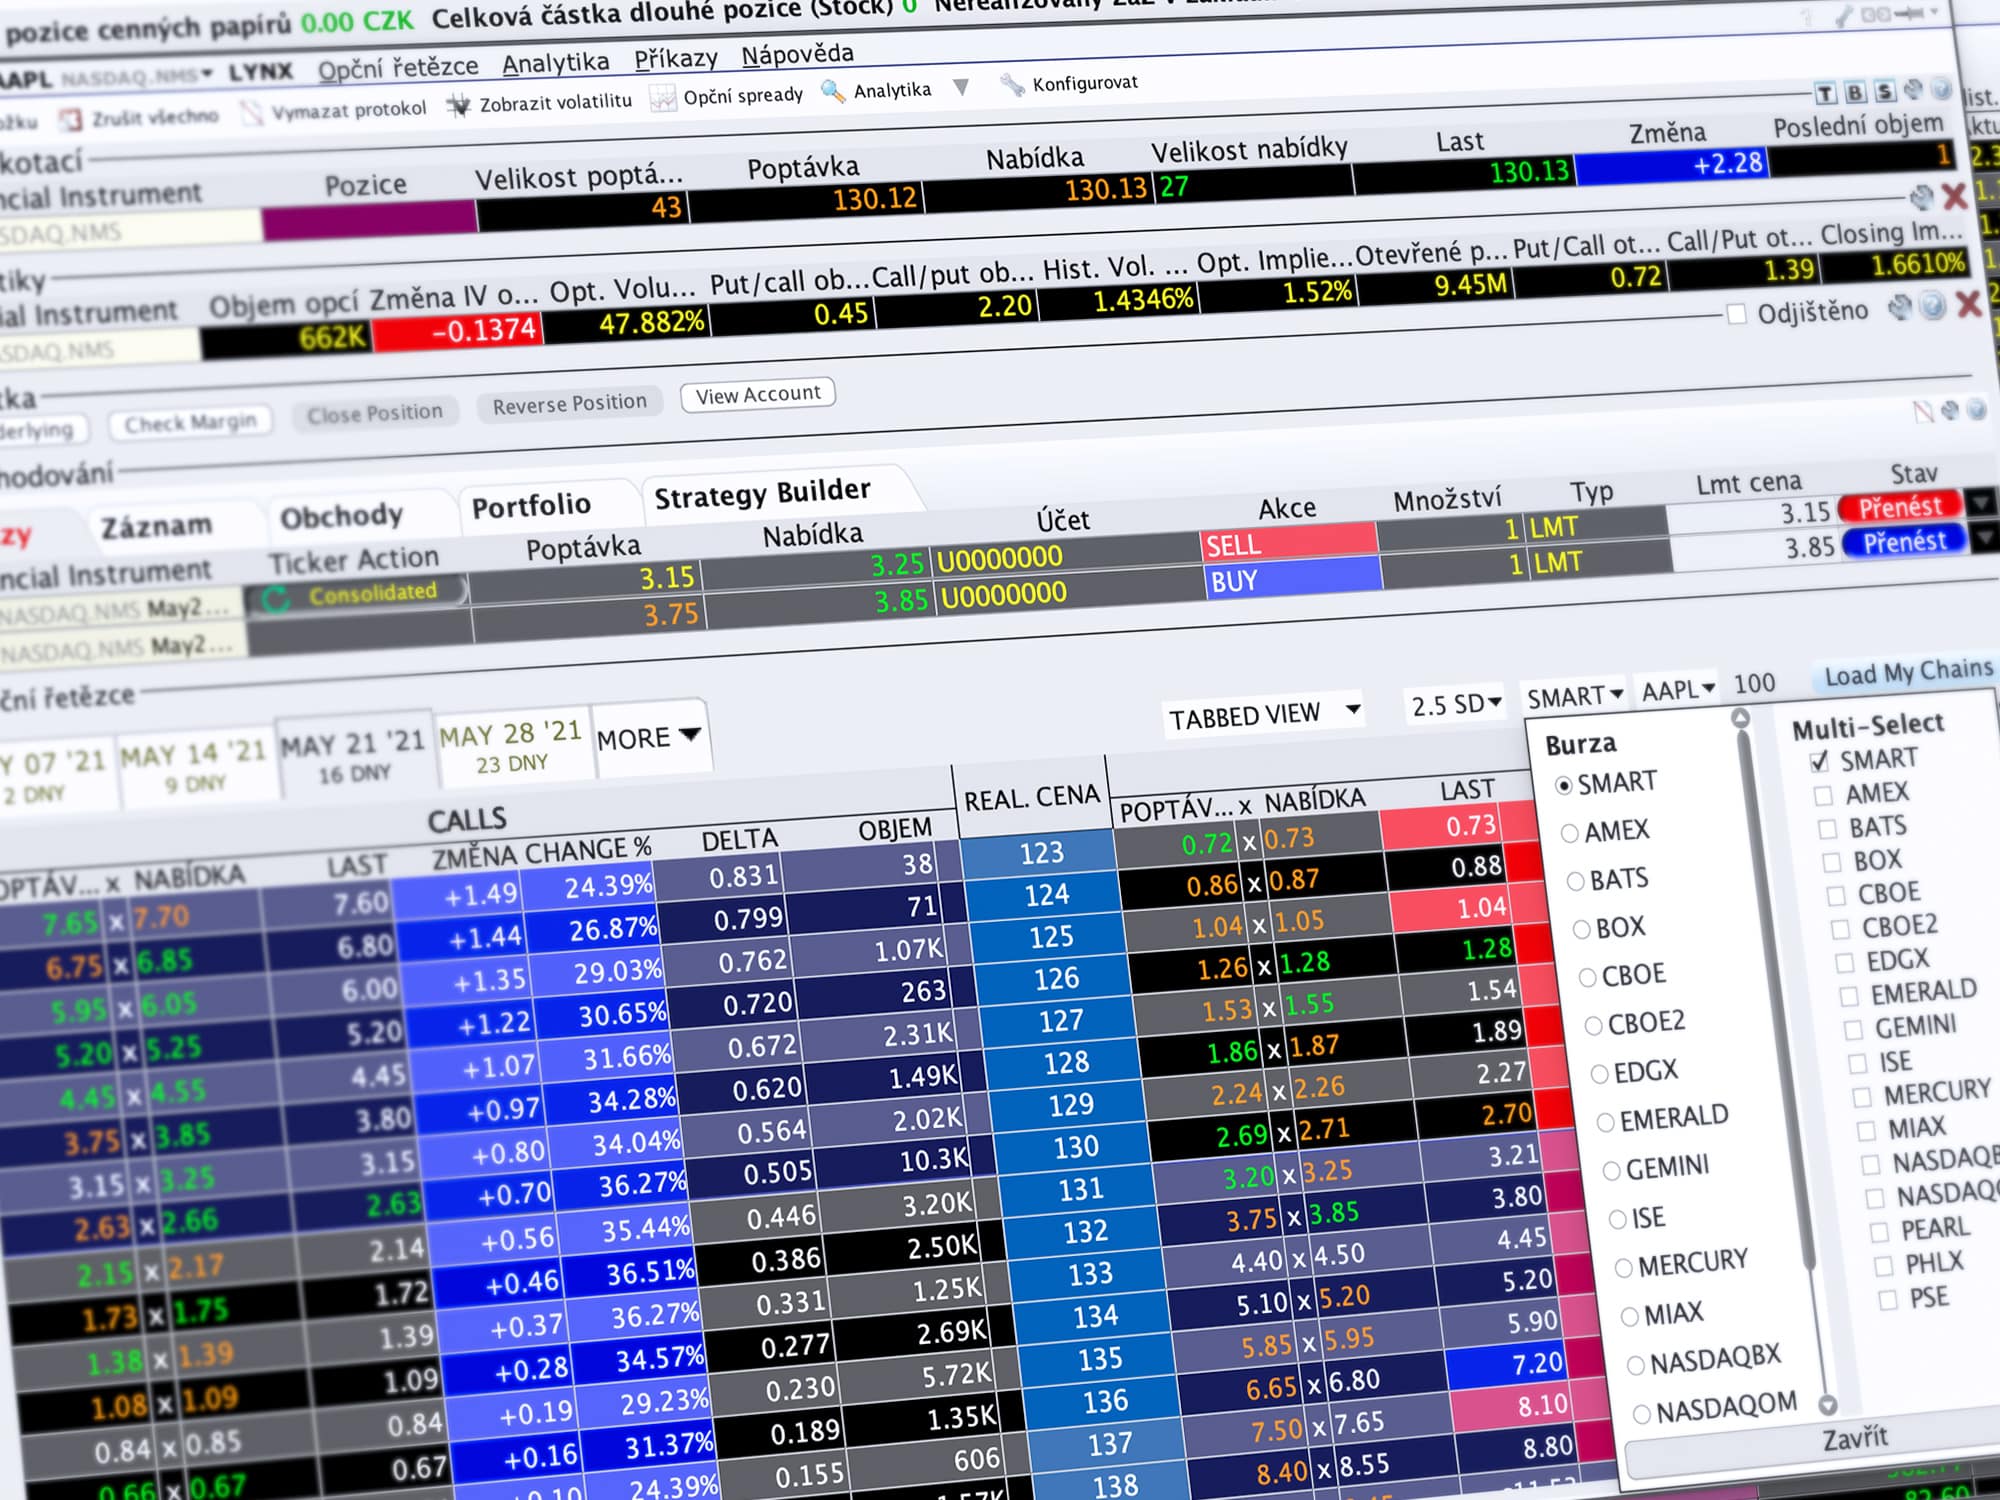The image size is (2000, 1500).
Task: Click the Zrušit všechno cancel icon
Action: point(70,120)
